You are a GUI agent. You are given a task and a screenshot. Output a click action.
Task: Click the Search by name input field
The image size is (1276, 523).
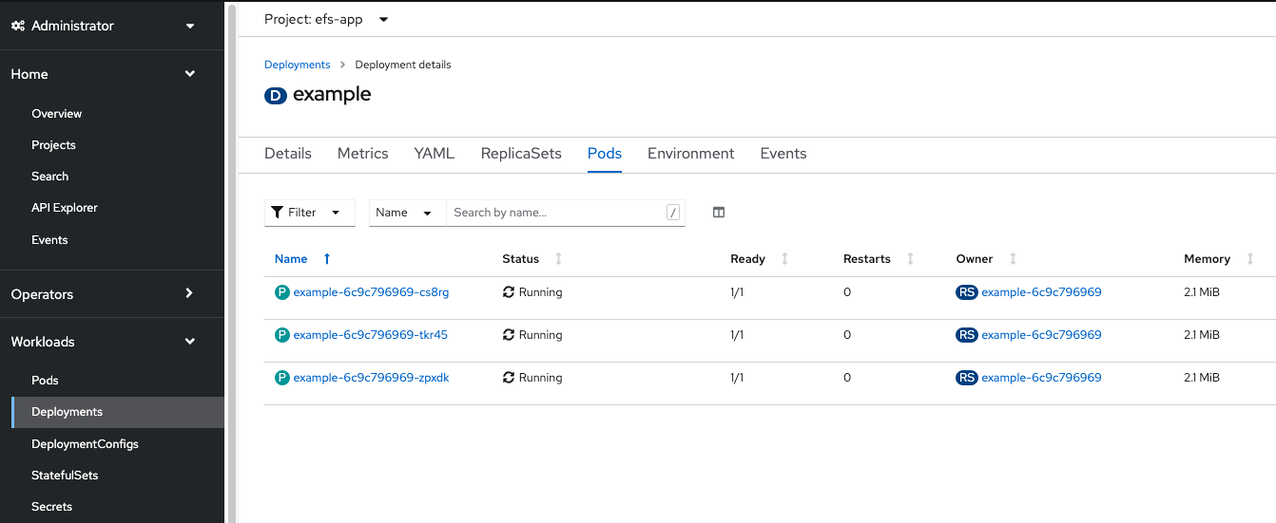(x=555, y=212)
